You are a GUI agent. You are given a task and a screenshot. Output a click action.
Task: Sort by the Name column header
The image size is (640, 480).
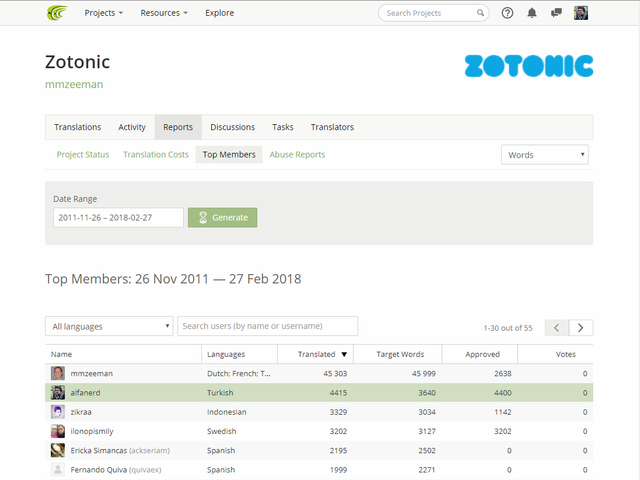(61, 354)
